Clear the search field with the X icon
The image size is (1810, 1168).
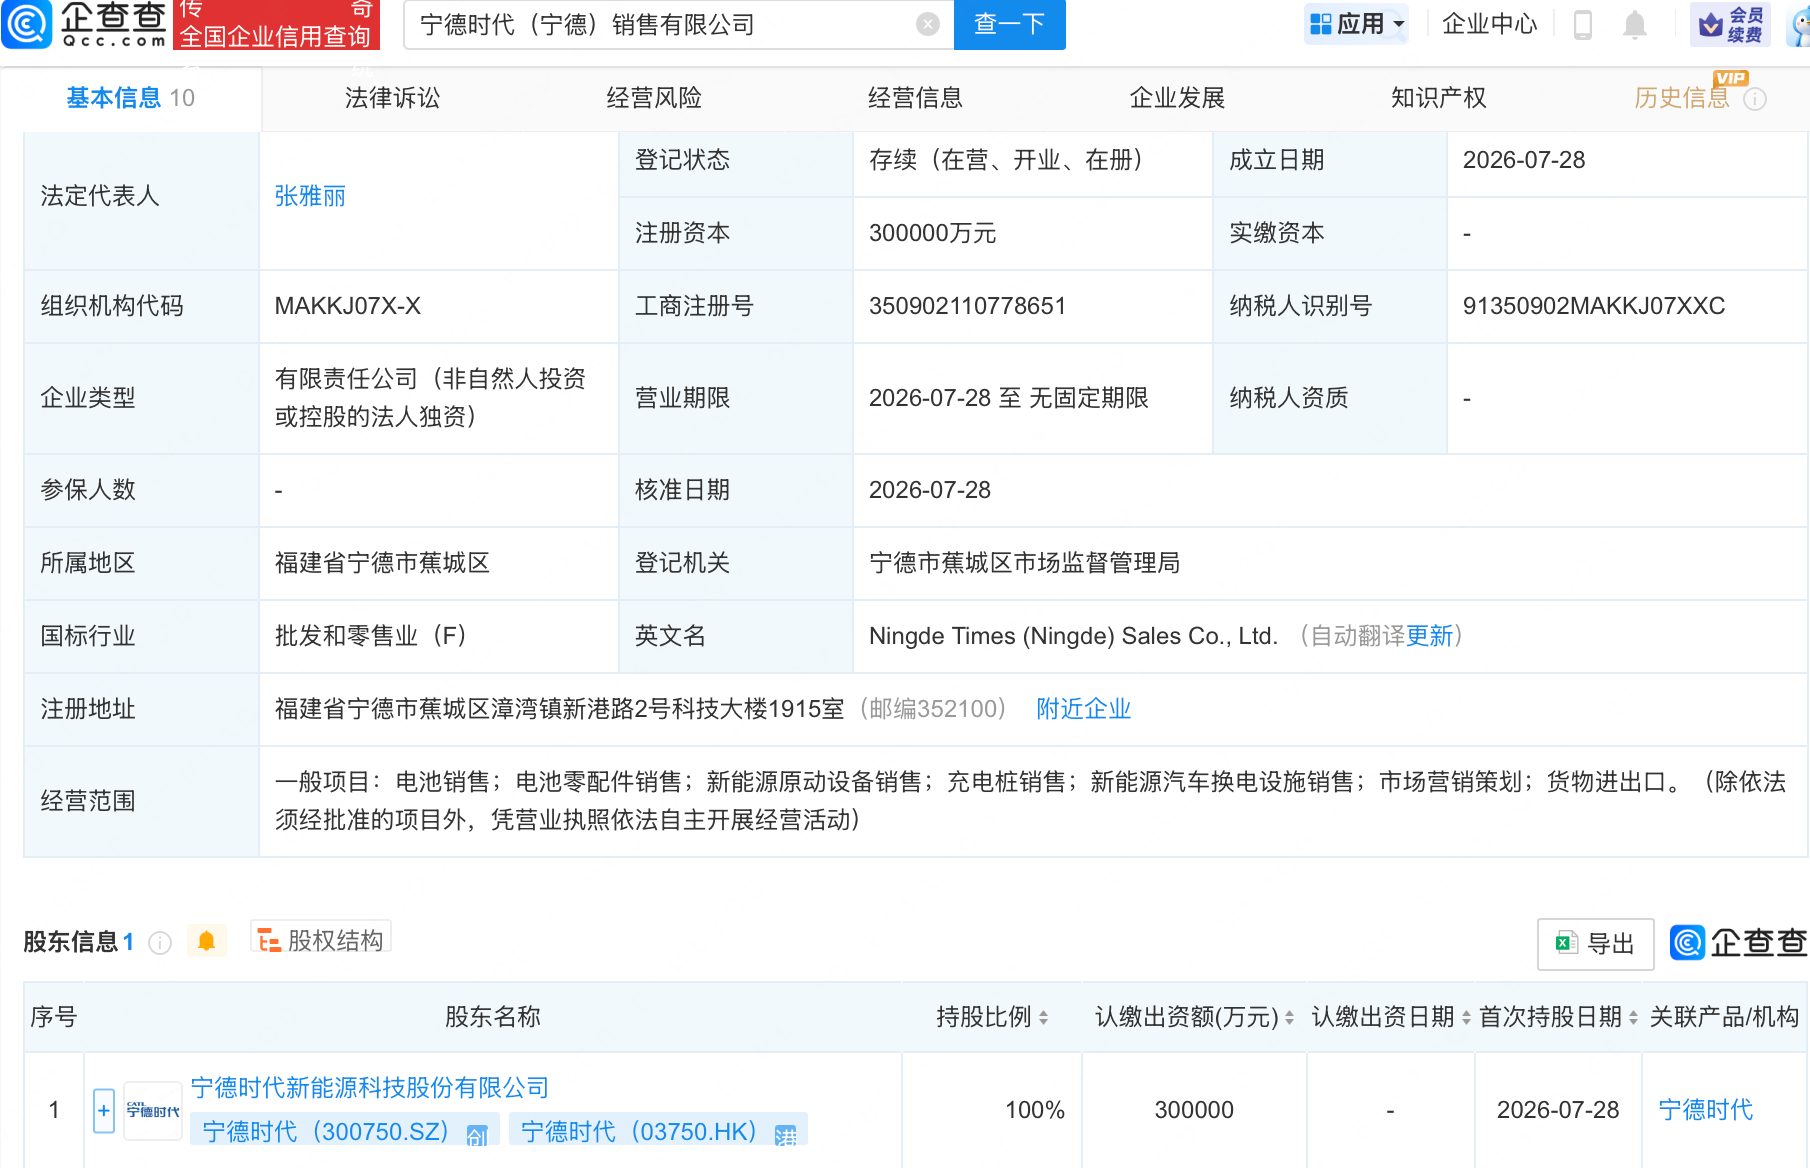tap(928, 24)
